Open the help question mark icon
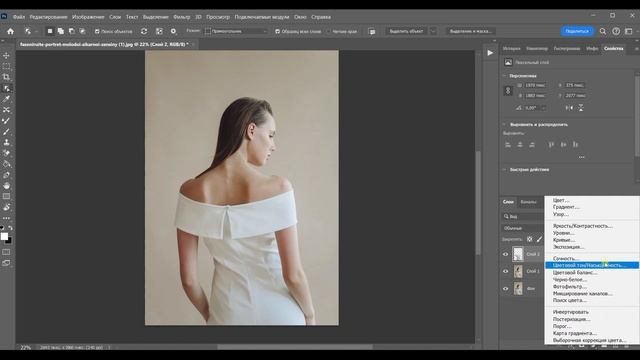The image size is (640, 360). click(616, 31)
